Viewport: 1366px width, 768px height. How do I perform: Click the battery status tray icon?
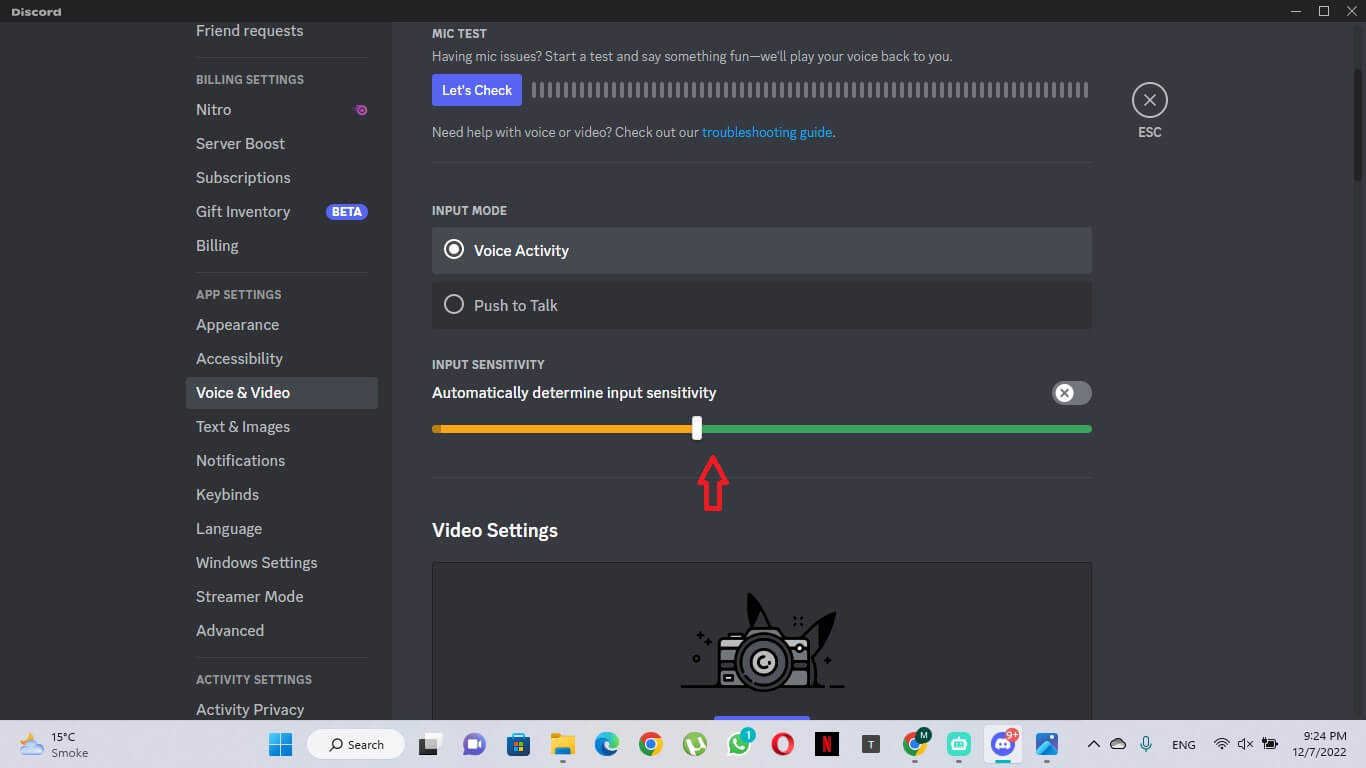pos(1270,744)
